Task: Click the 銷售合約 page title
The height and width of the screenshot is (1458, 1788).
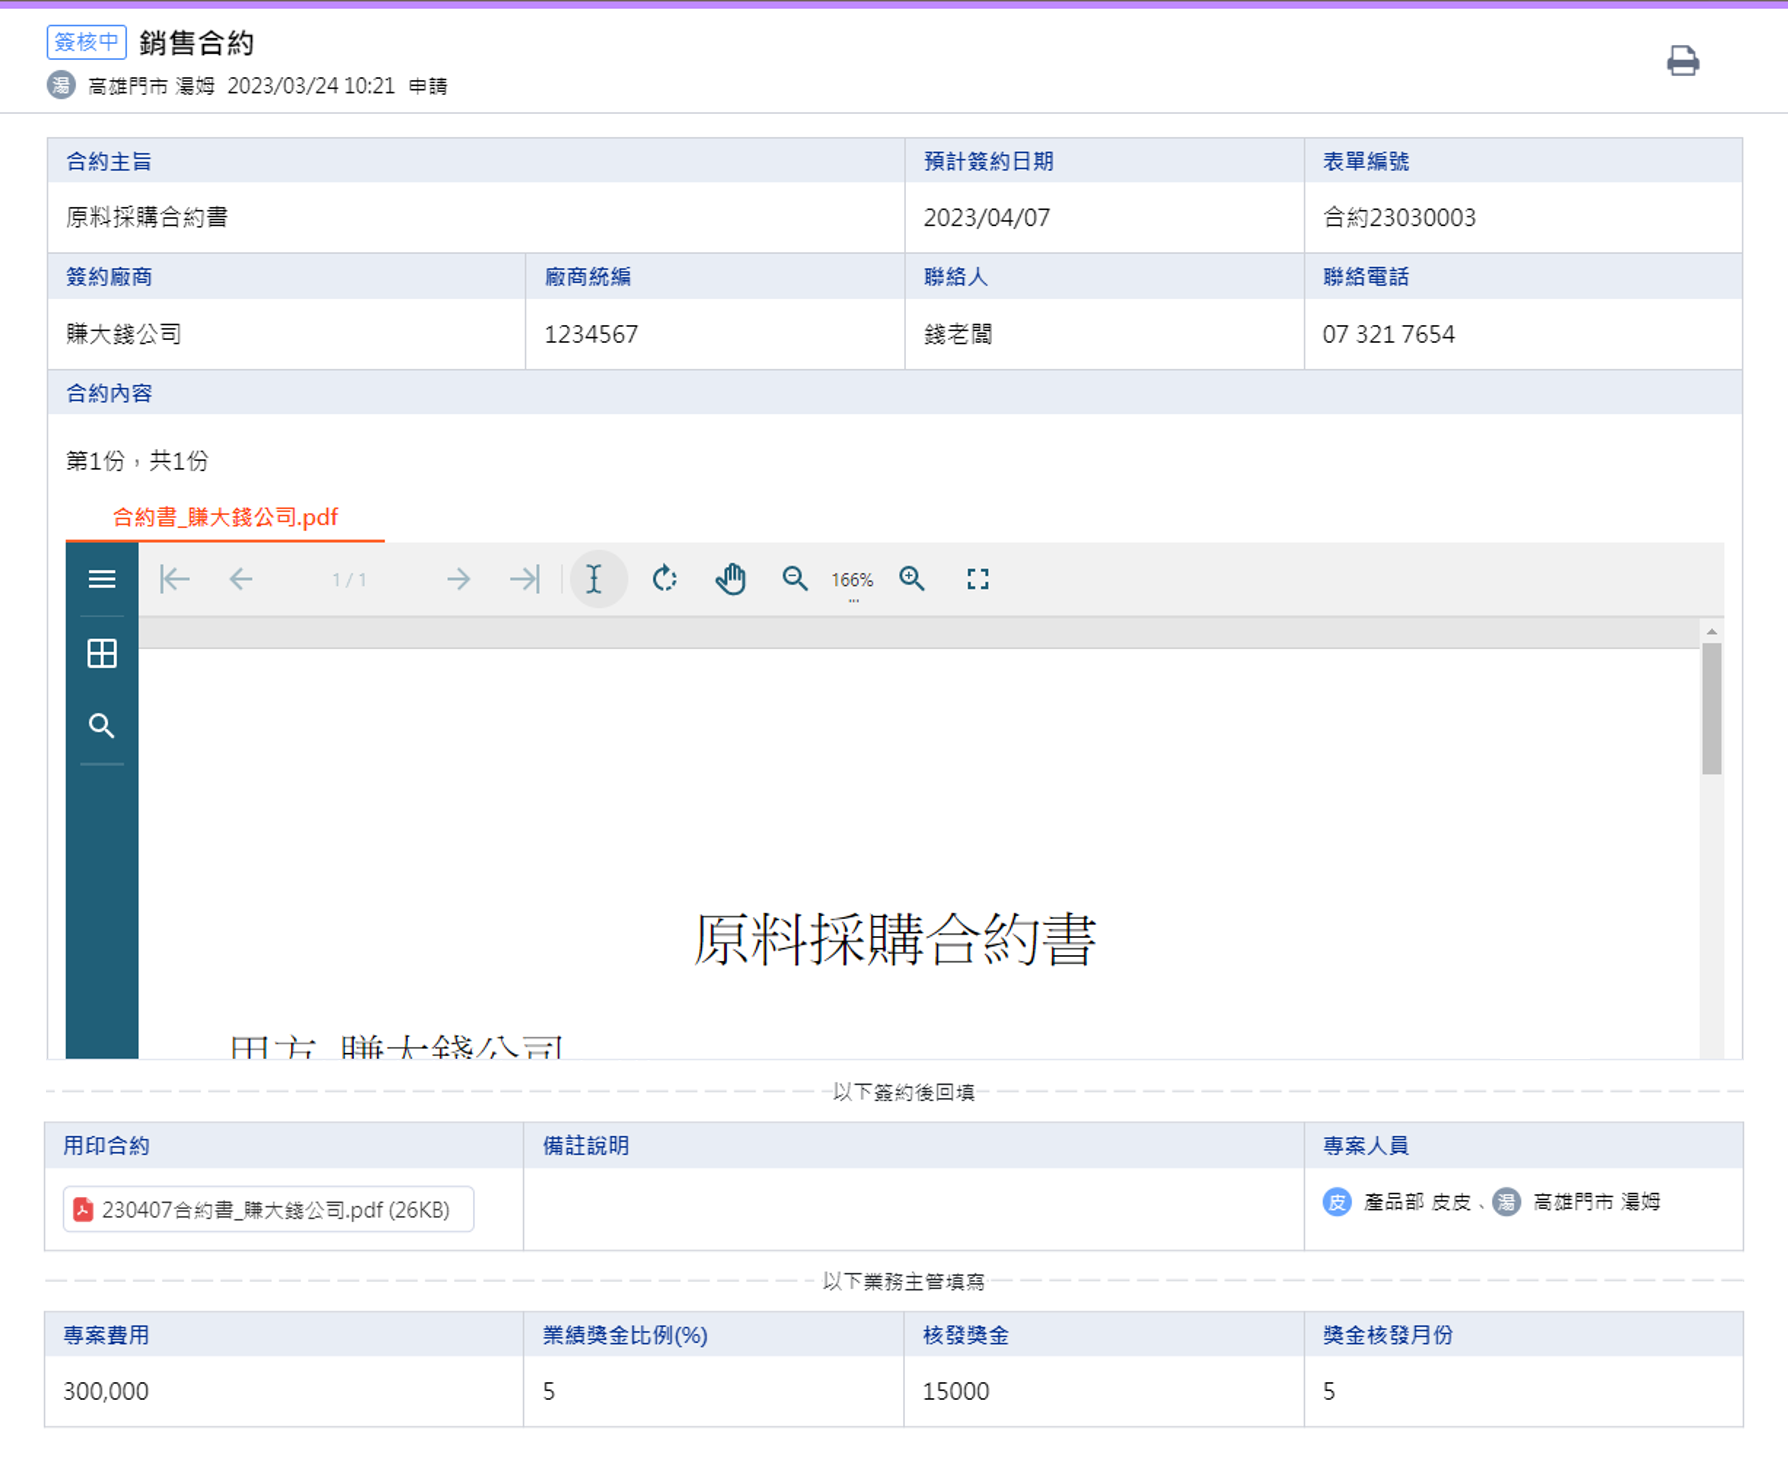Action: coord(196,42)
